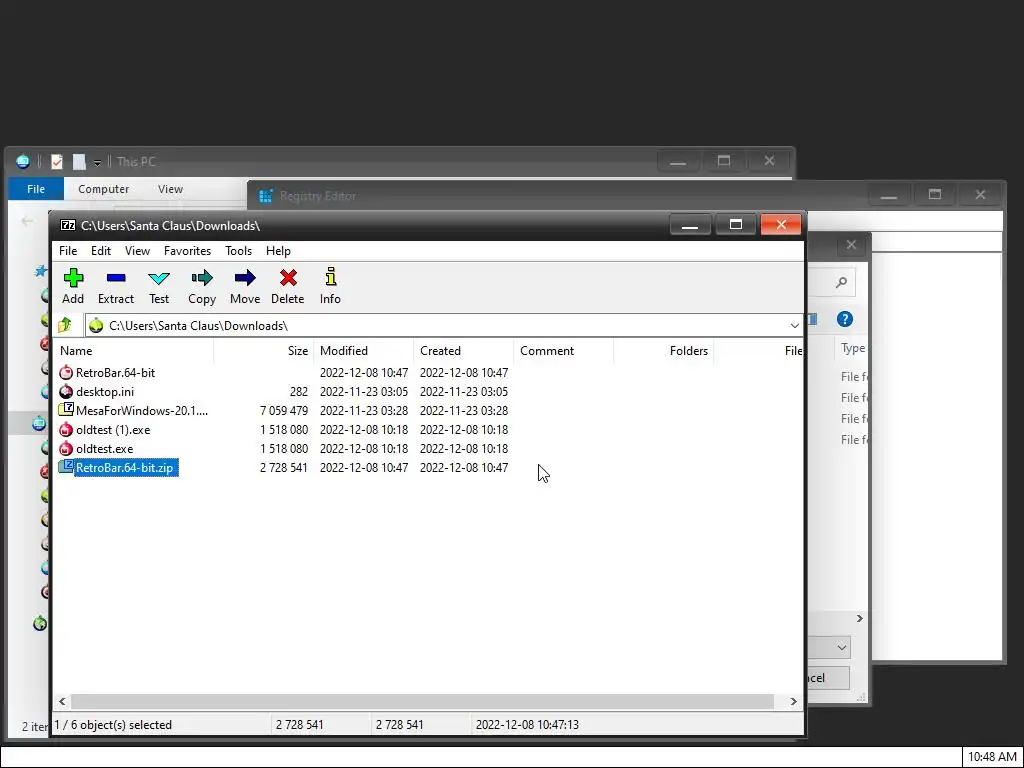The height and width of the screenshot is (768, 1024).
Task: Click the Add toolbar icon
Action: click(x=73, y=278)
